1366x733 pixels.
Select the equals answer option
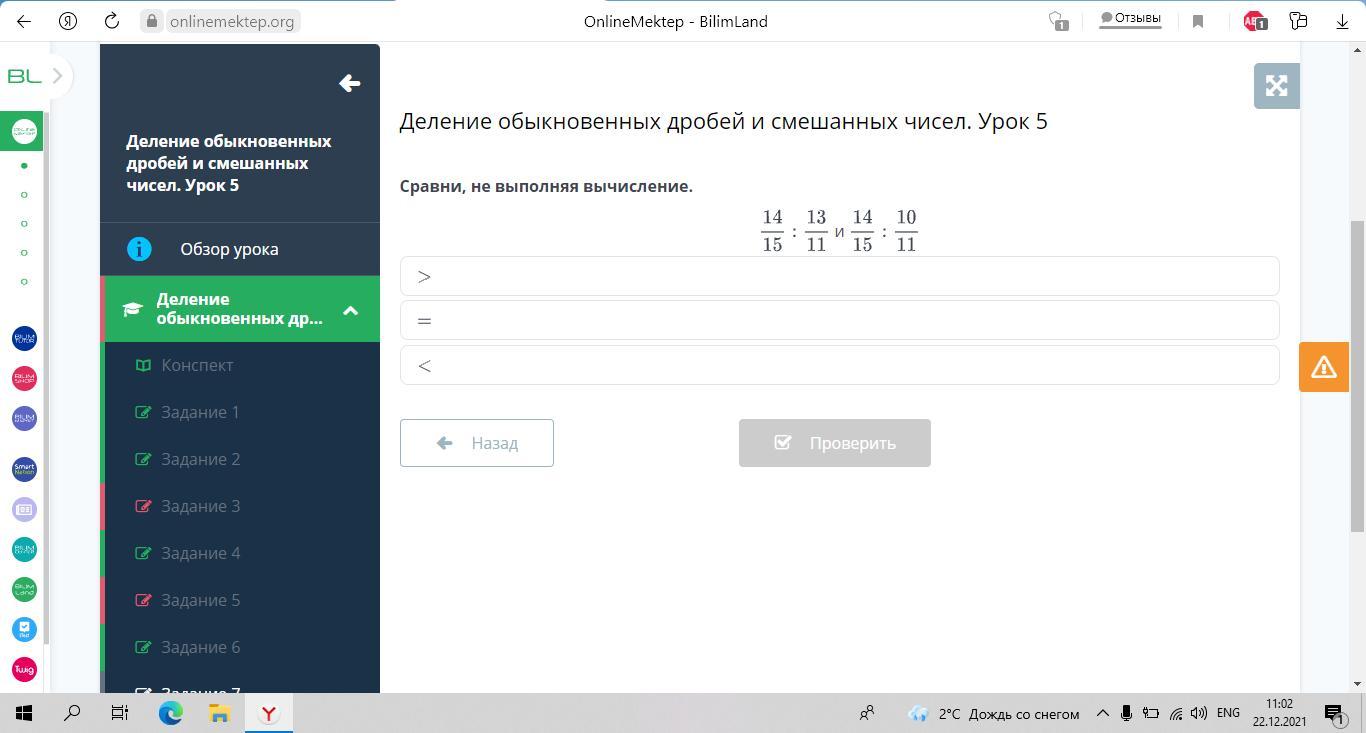click(x=839, y=320)
